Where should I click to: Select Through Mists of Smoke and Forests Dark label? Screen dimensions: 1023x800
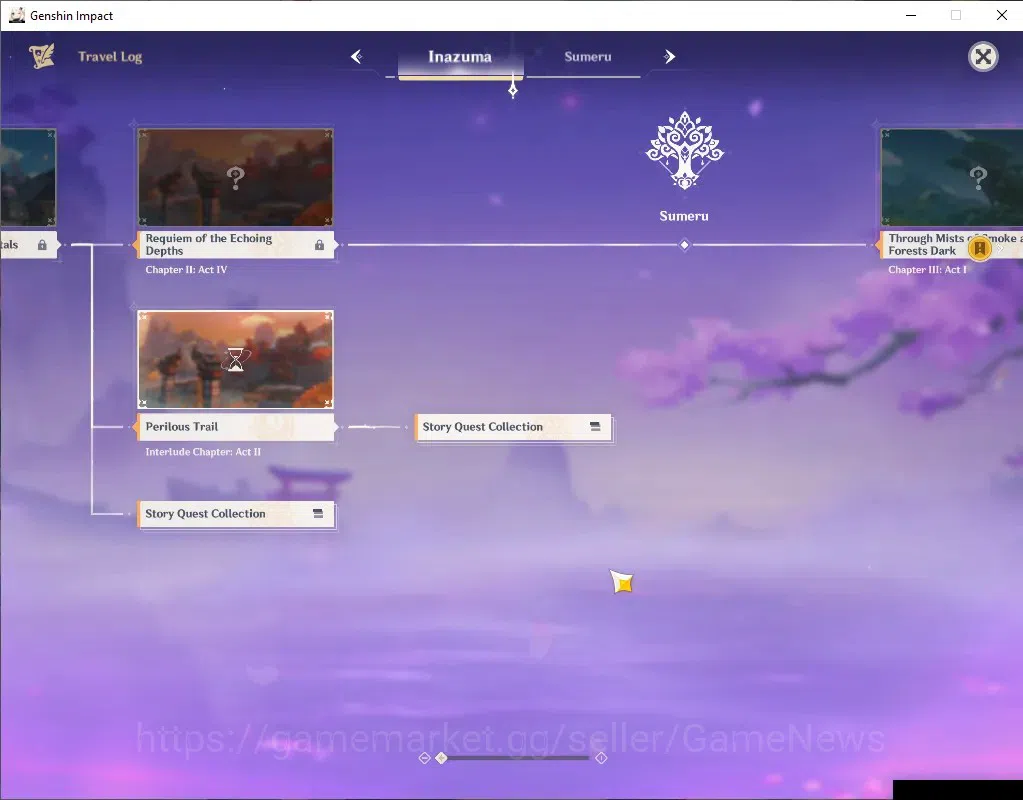tap(951, 245)
